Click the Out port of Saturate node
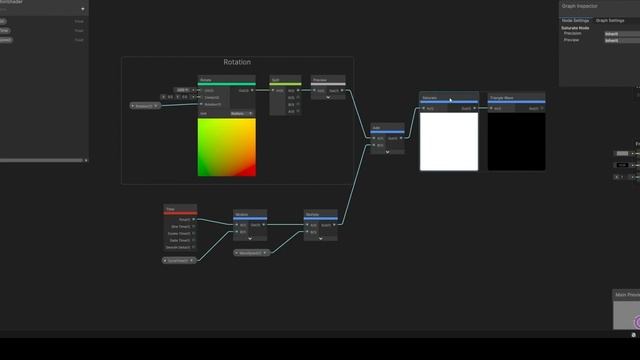This screenshot has height=360, width=640. 475,108
